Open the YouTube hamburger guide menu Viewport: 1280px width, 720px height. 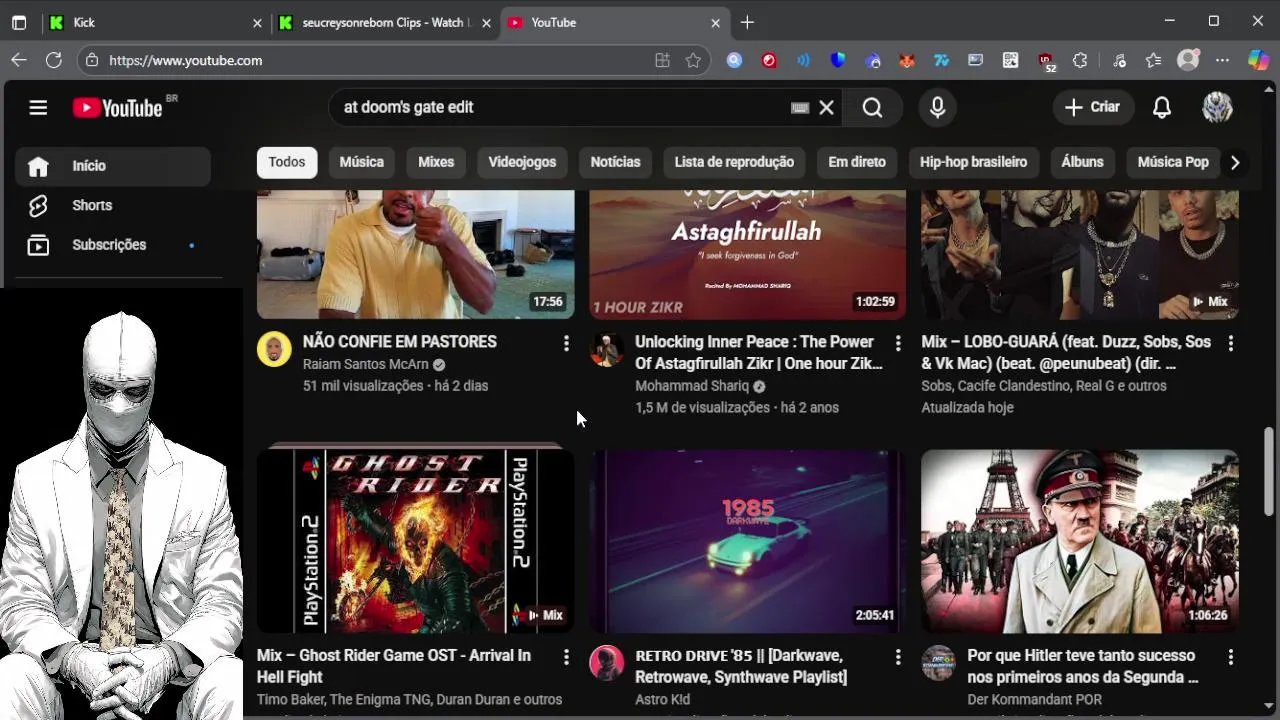coord(38,107)
